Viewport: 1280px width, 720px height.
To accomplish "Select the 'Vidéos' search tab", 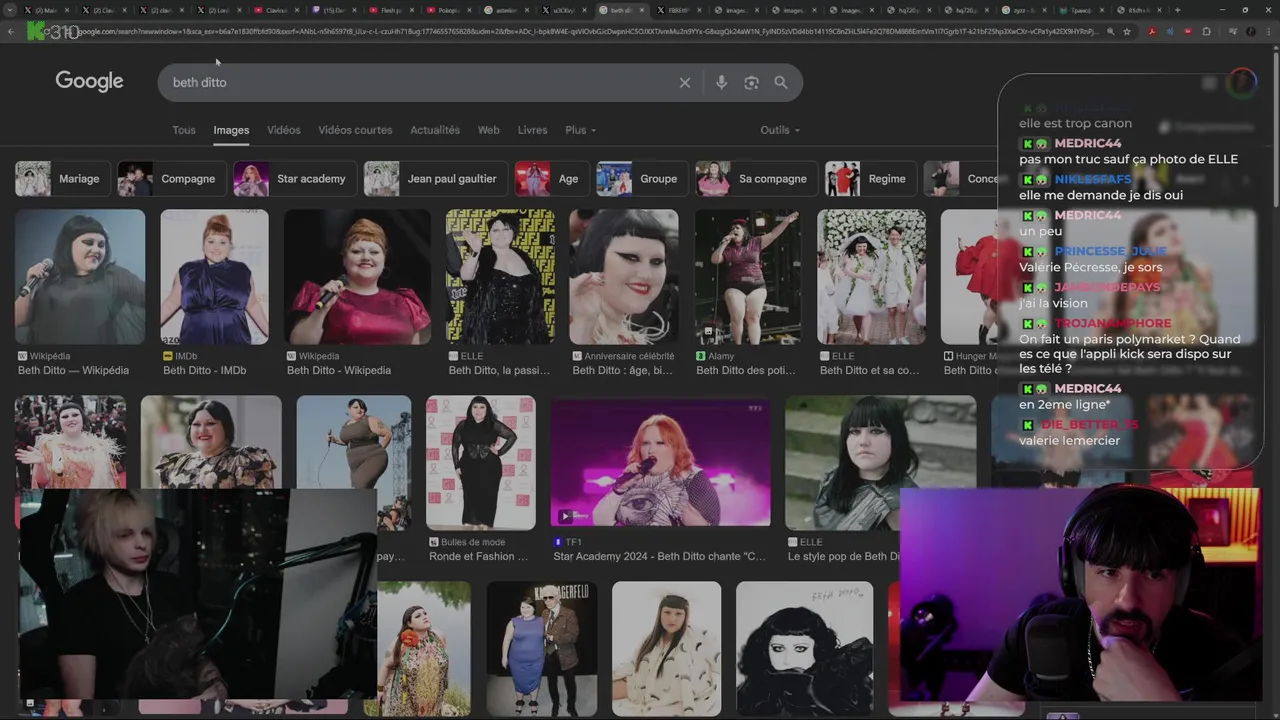I will click(x=284, y=130).
